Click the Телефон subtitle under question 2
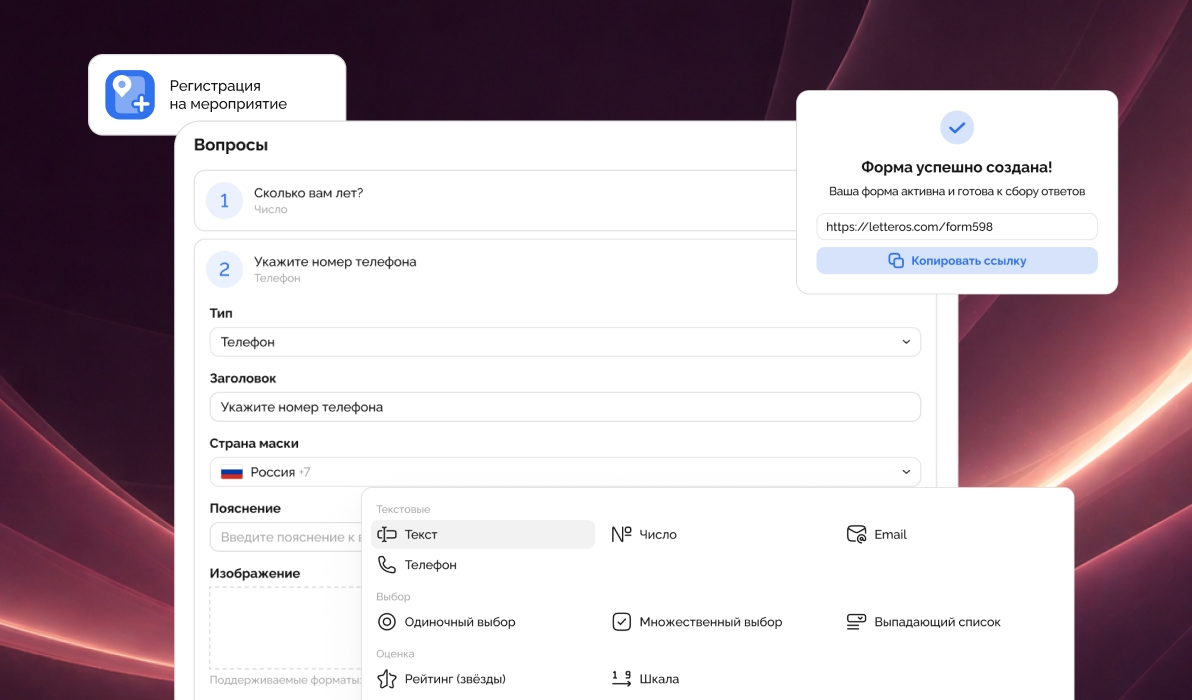The height and width of the screenshot is (700, 1192). [x=277, y=278]
